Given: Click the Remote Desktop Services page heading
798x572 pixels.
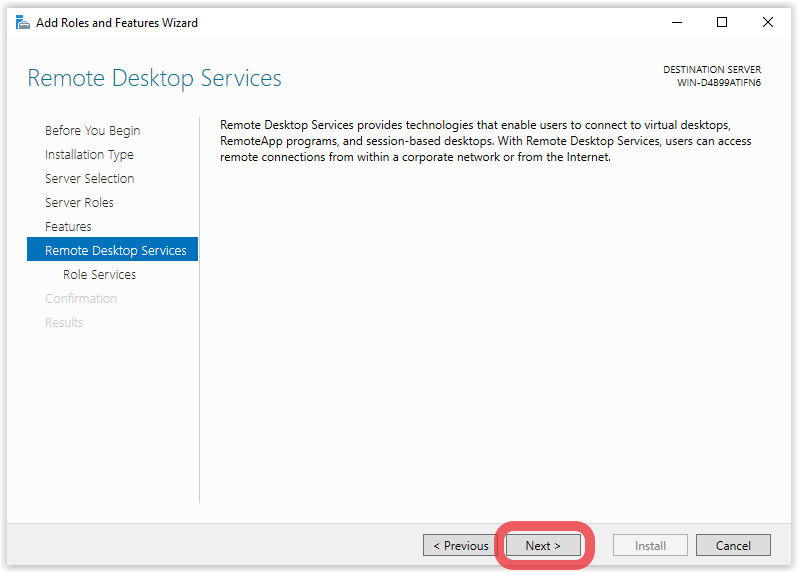Looking at the screenshot, I should click(x=154, y=78).
